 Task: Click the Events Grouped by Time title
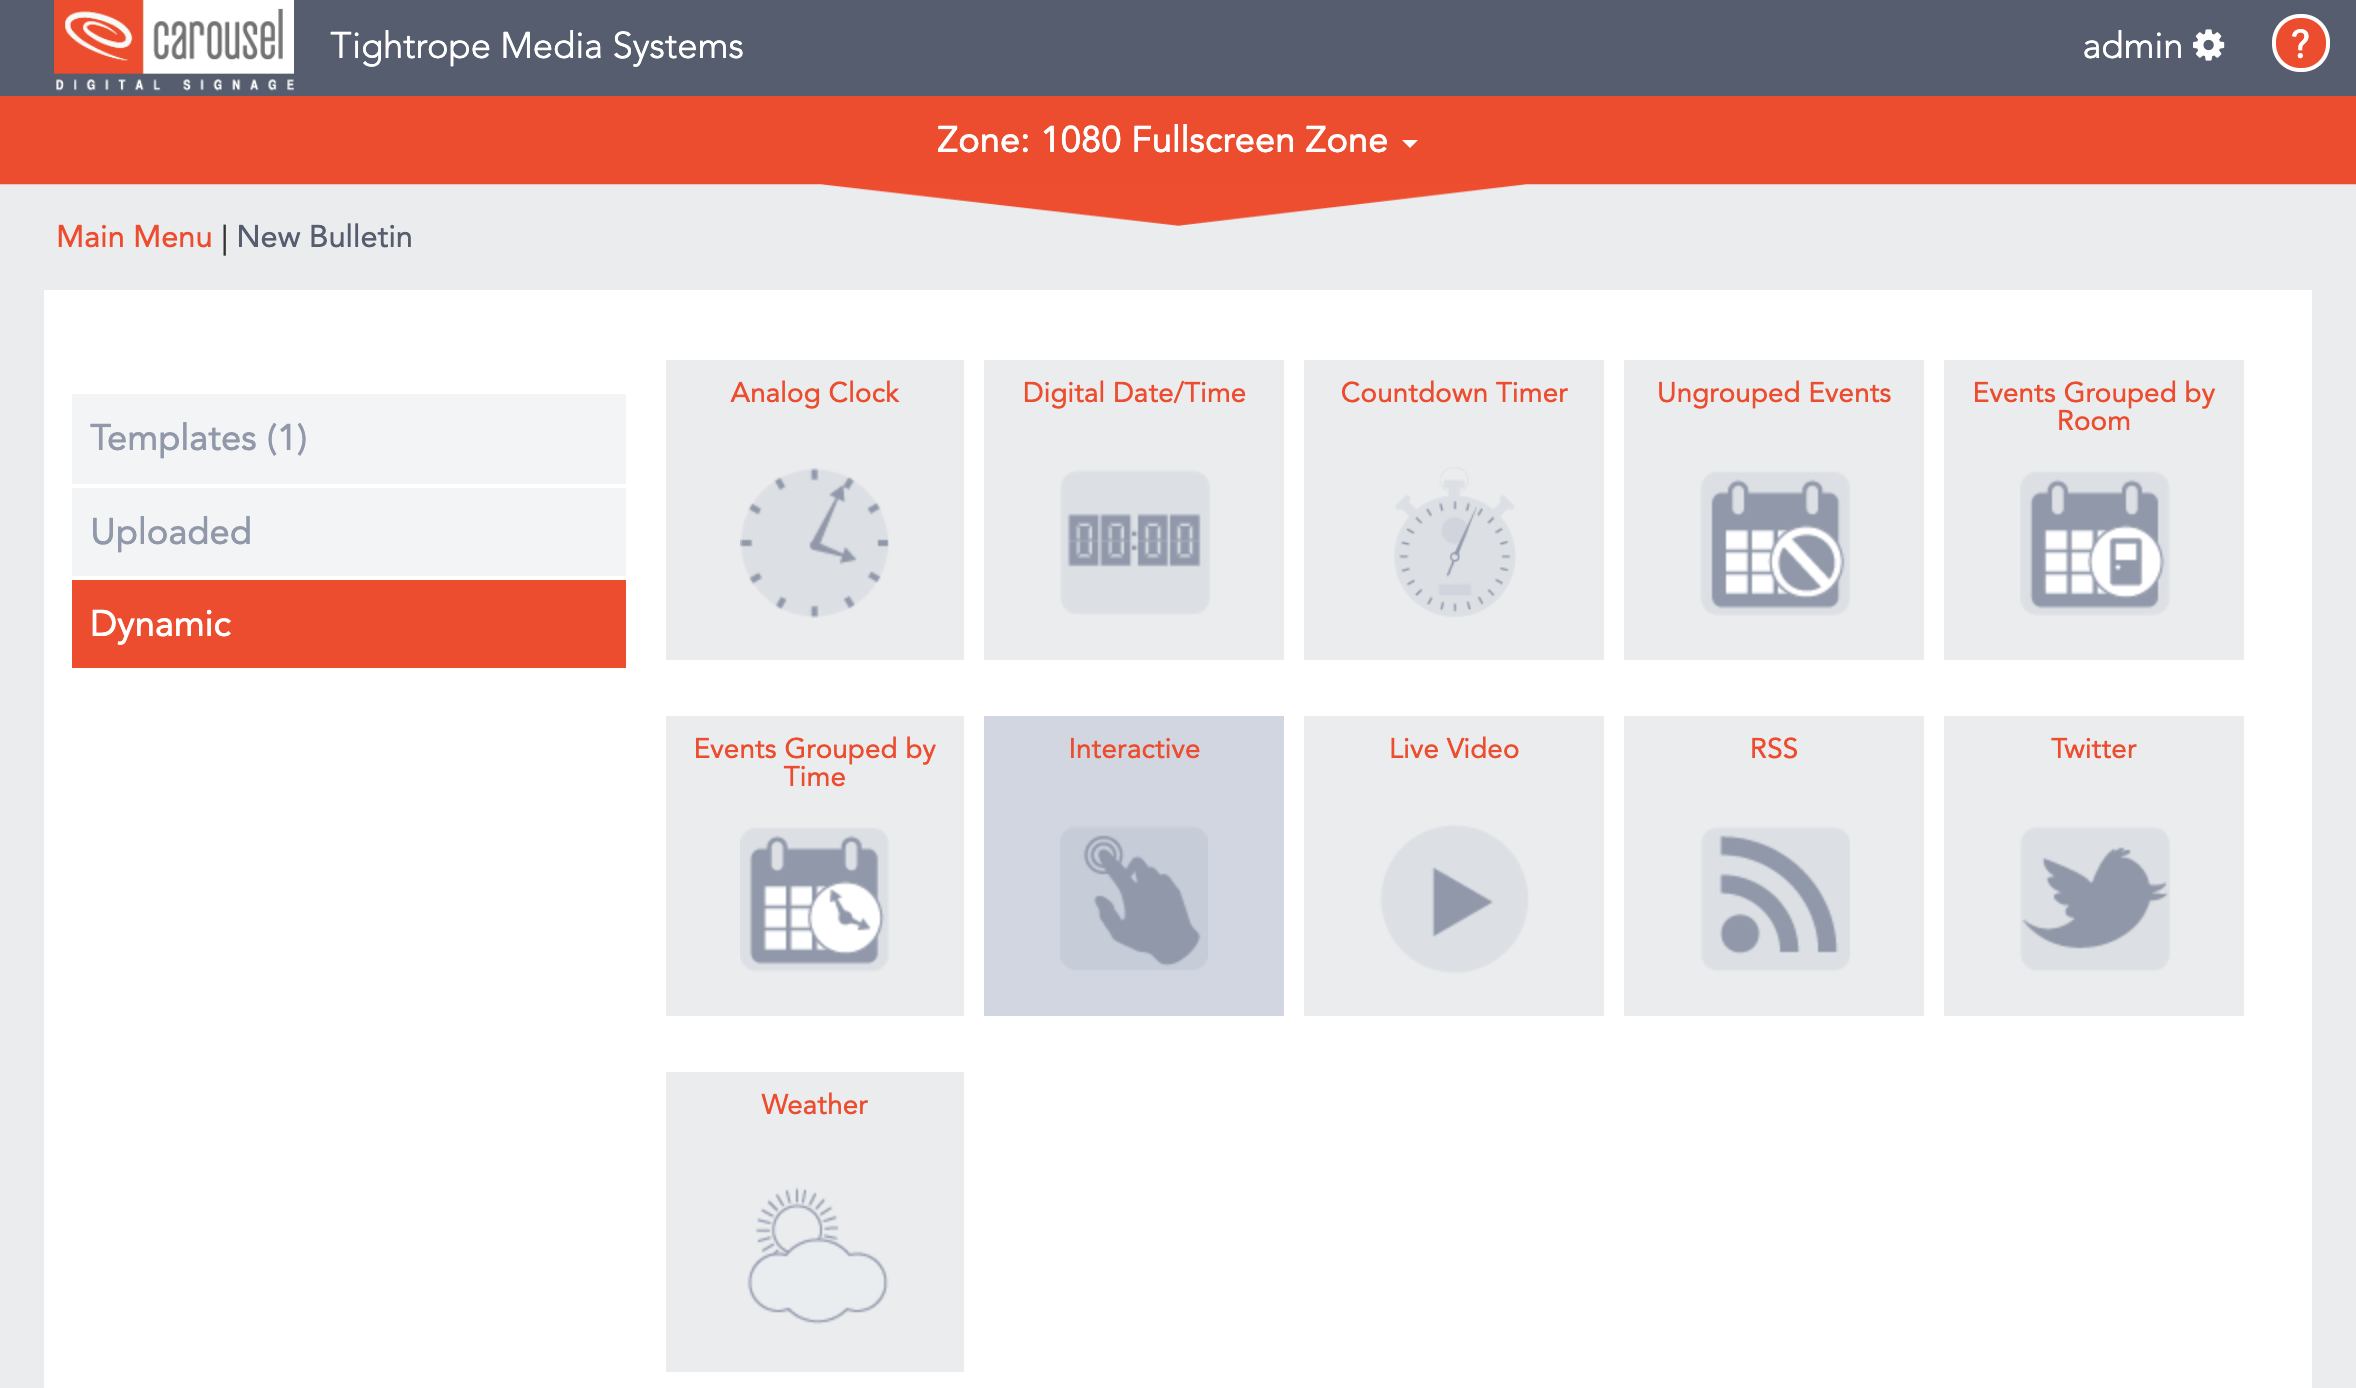815,762
